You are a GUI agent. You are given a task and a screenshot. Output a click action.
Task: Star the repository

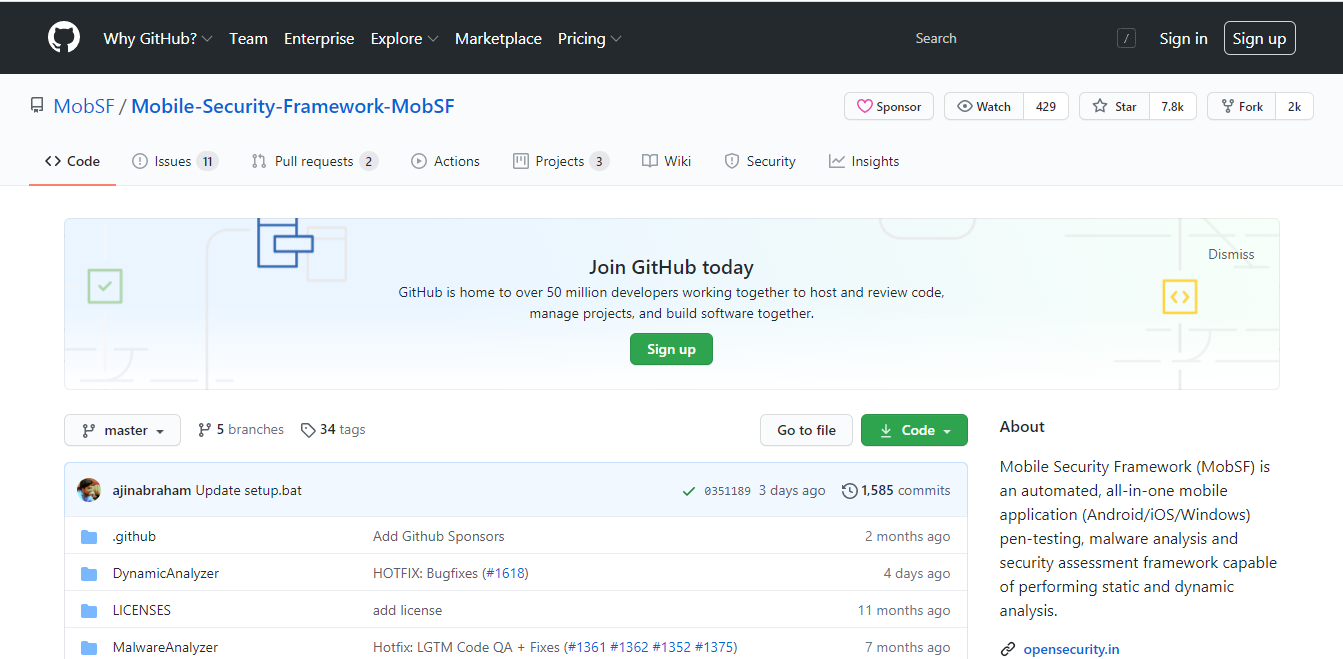(1114, 106)
